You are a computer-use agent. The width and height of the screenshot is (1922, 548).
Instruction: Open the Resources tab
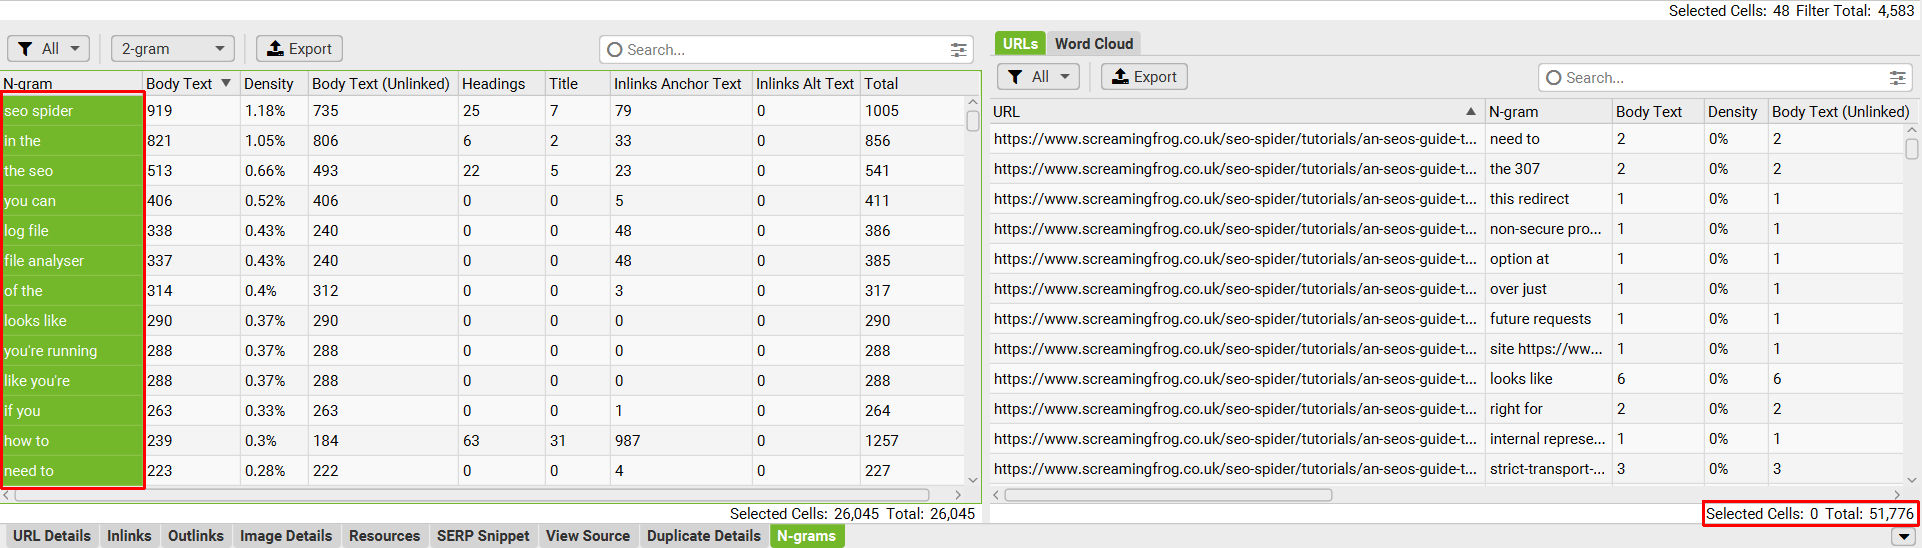(384, 536)
